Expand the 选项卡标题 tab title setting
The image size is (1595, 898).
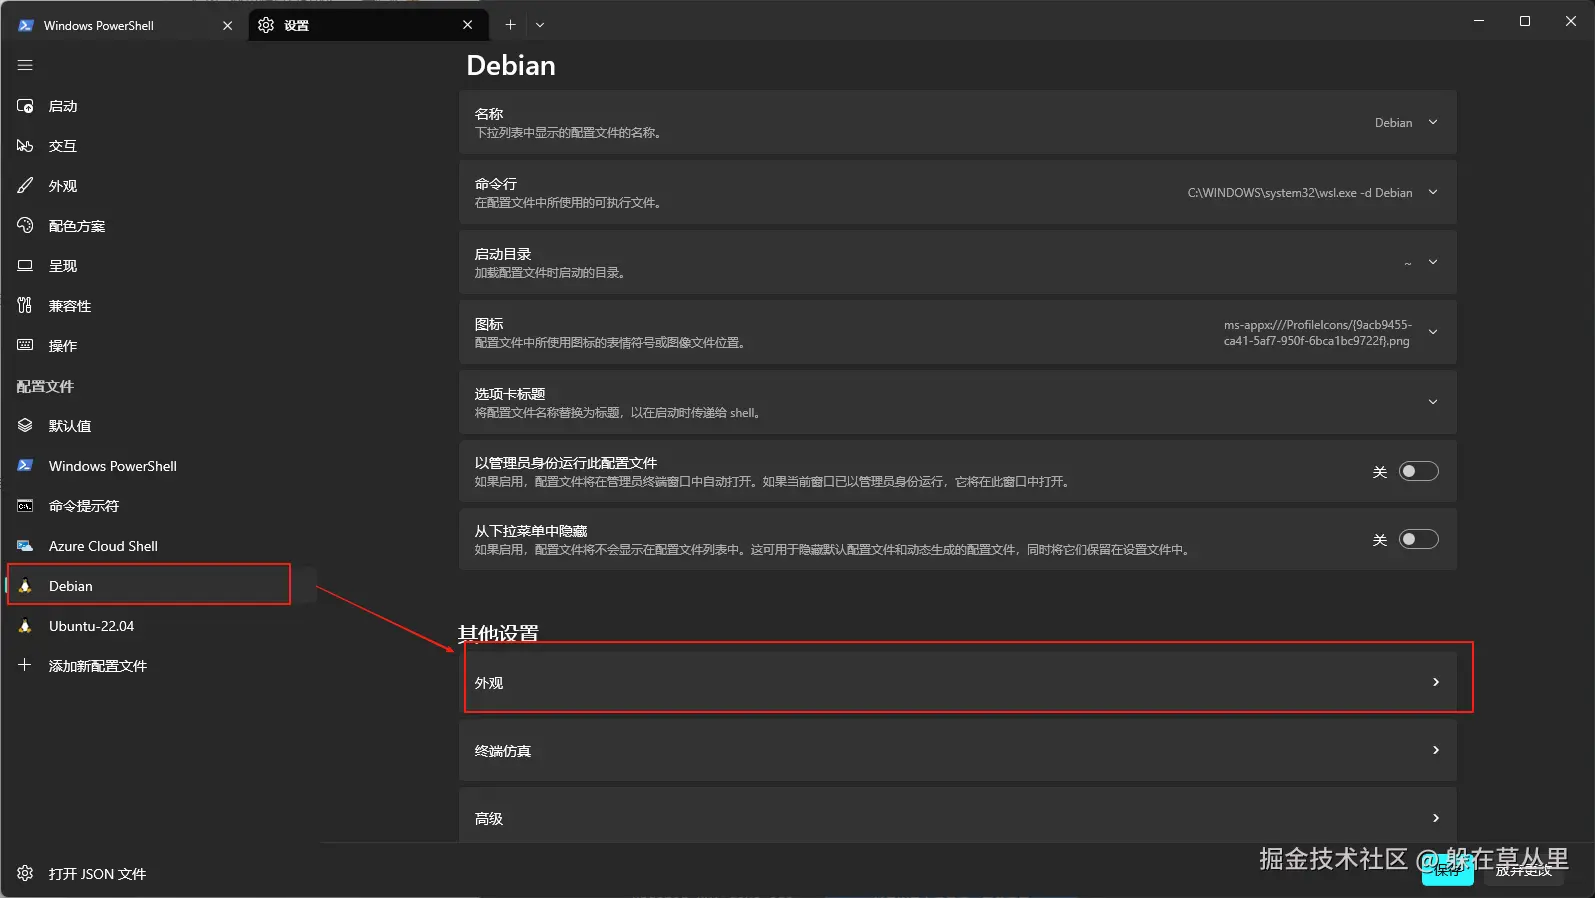click(x=958, y=402)
